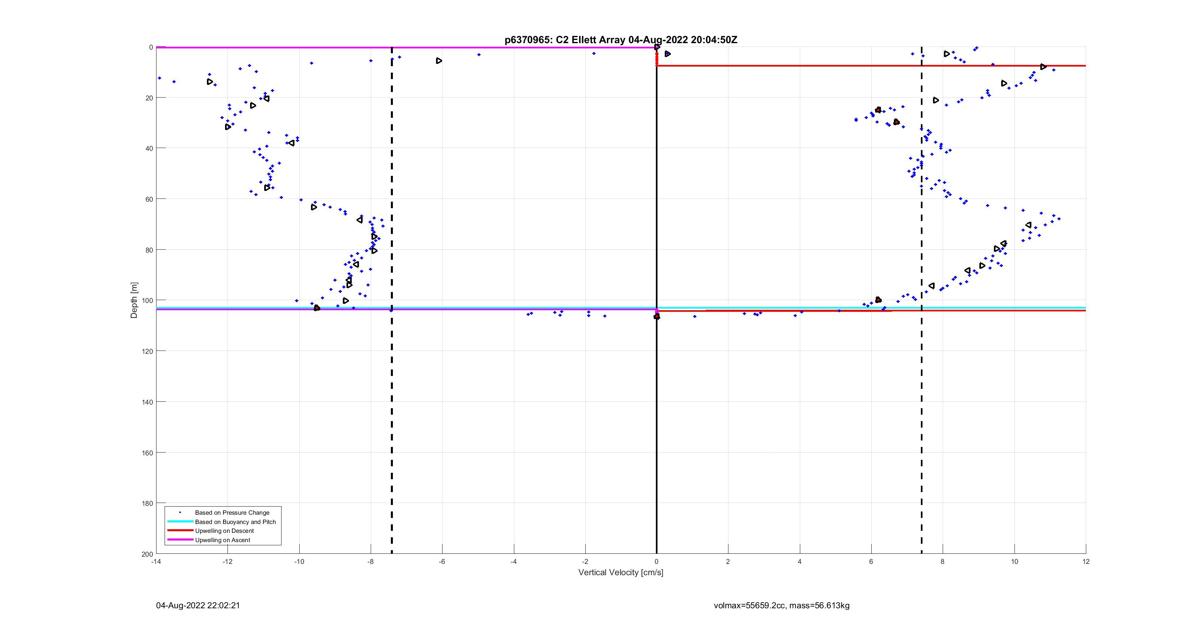Click the depth axis tick label '180'
This screenshot has height=622, width=1200.
146,503
